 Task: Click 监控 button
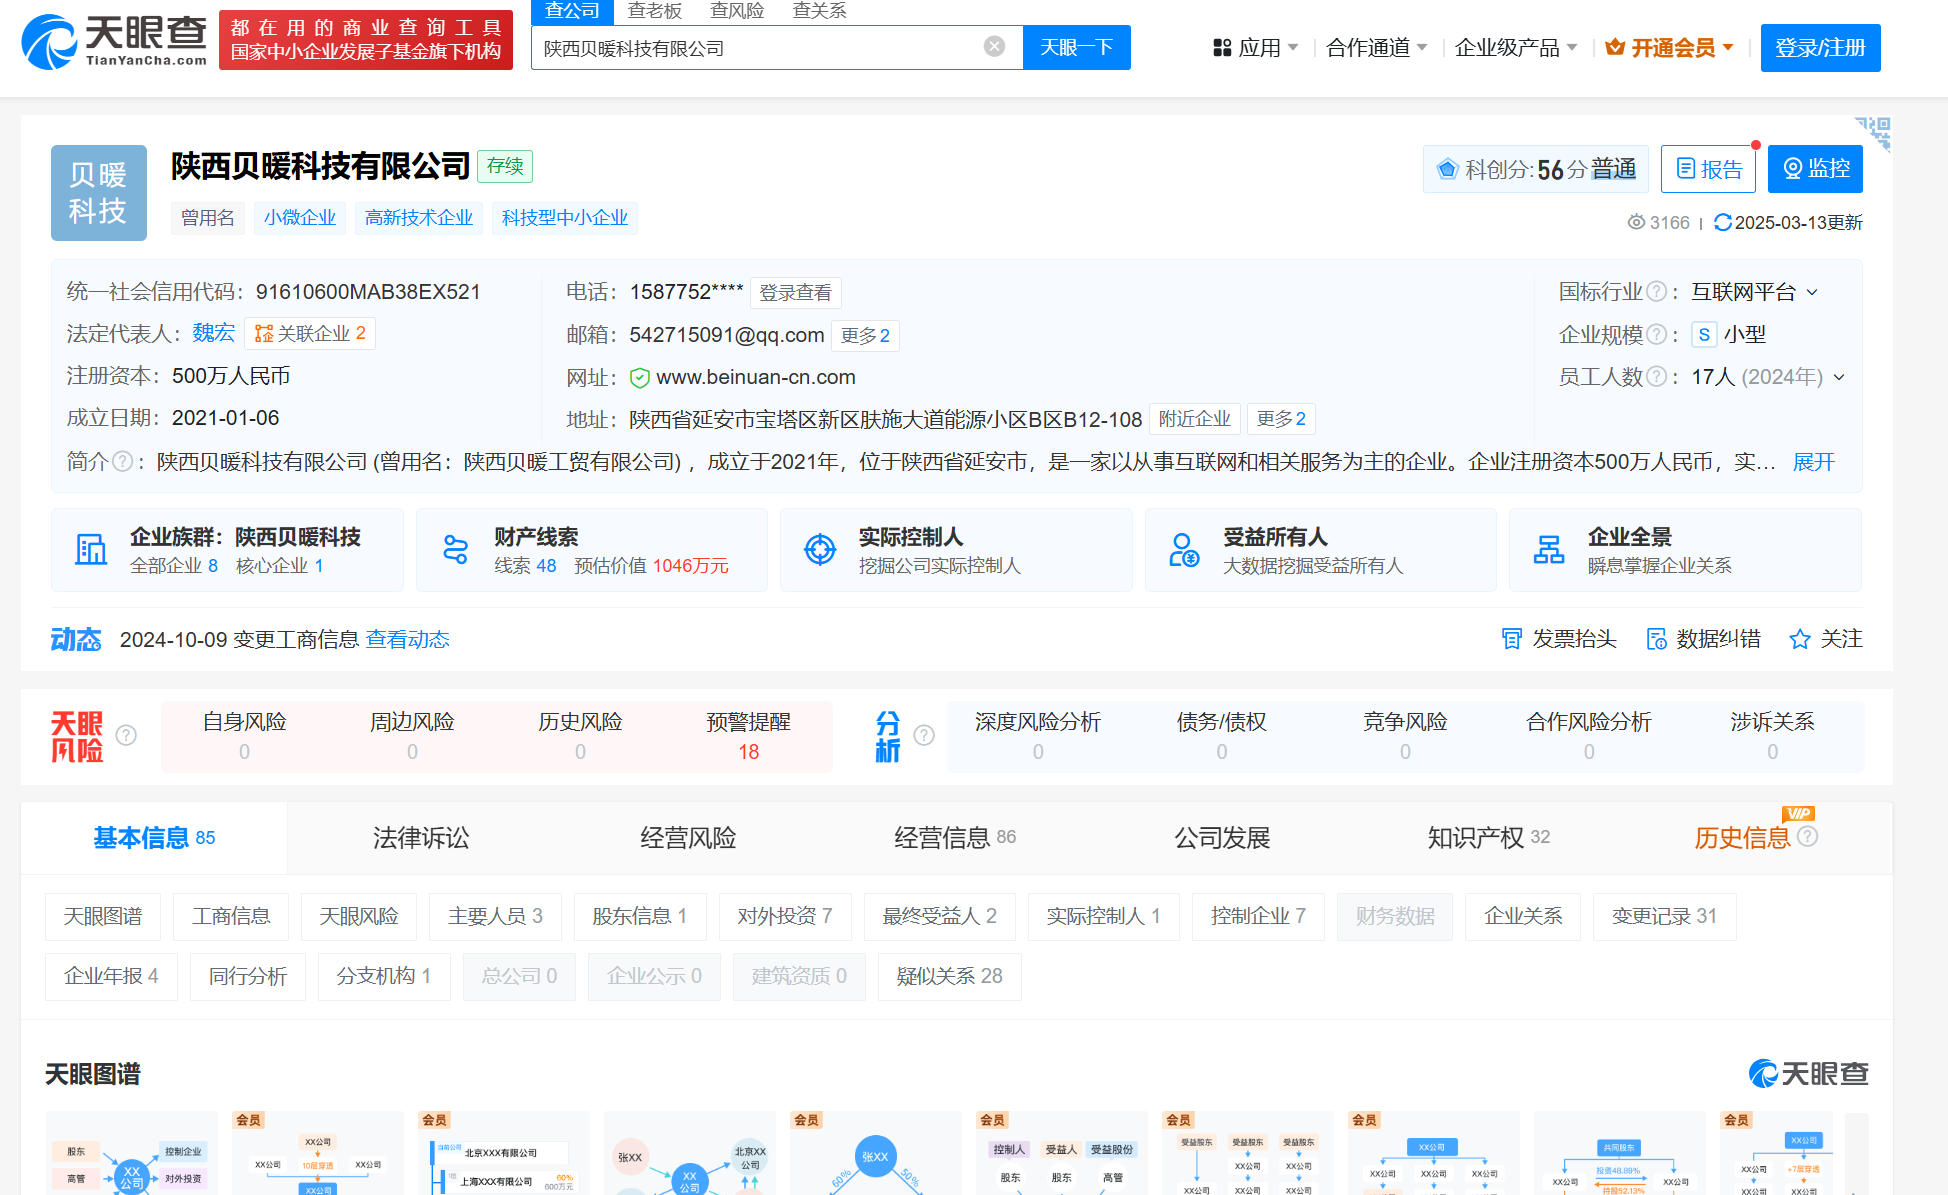pos(1815,169)
